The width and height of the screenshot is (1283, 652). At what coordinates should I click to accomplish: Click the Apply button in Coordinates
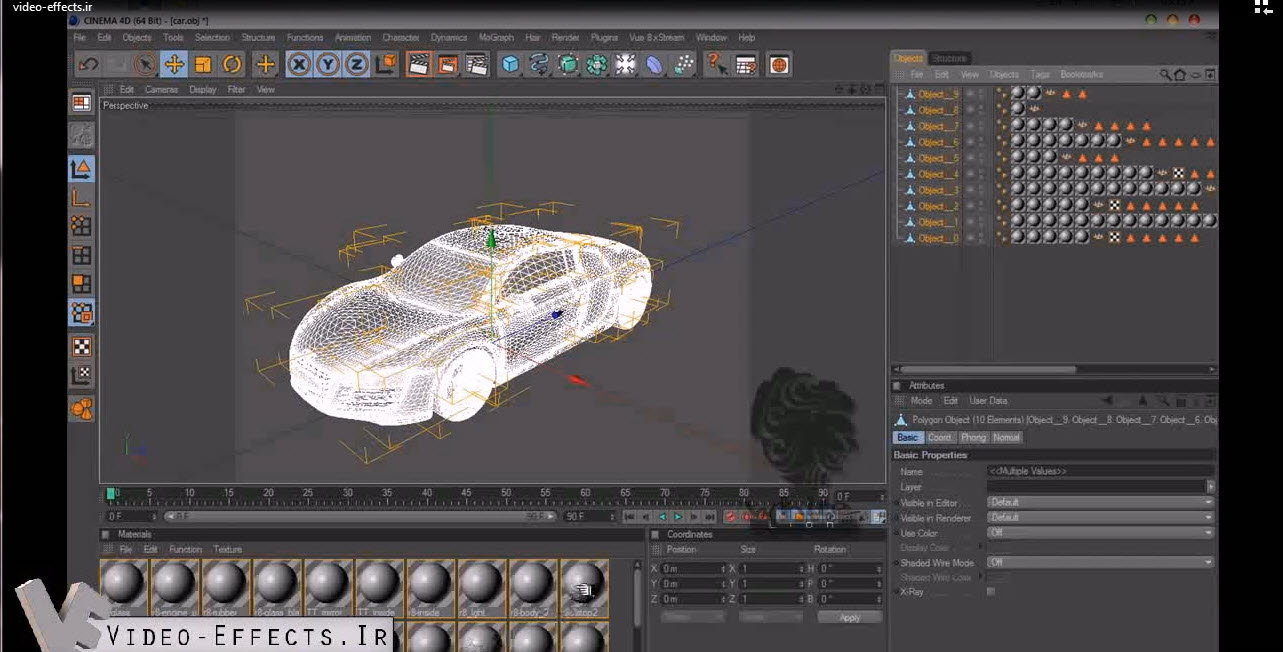(850, 618)
